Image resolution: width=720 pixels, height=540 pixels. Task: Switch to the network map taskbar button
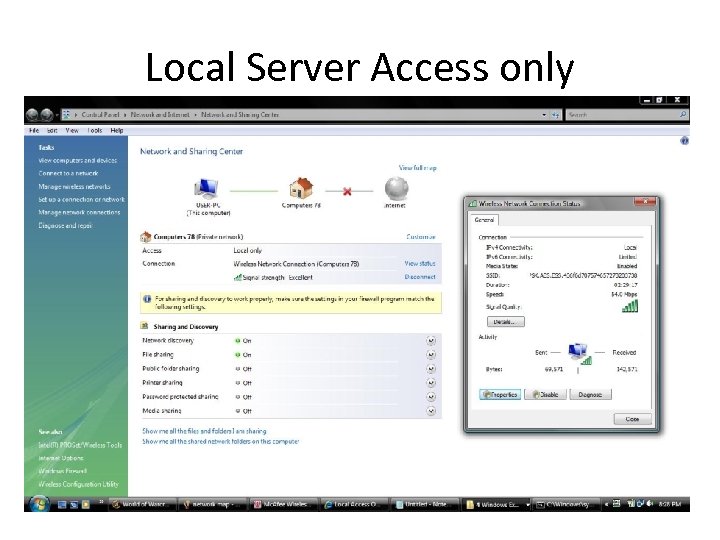tap(214, 504)
